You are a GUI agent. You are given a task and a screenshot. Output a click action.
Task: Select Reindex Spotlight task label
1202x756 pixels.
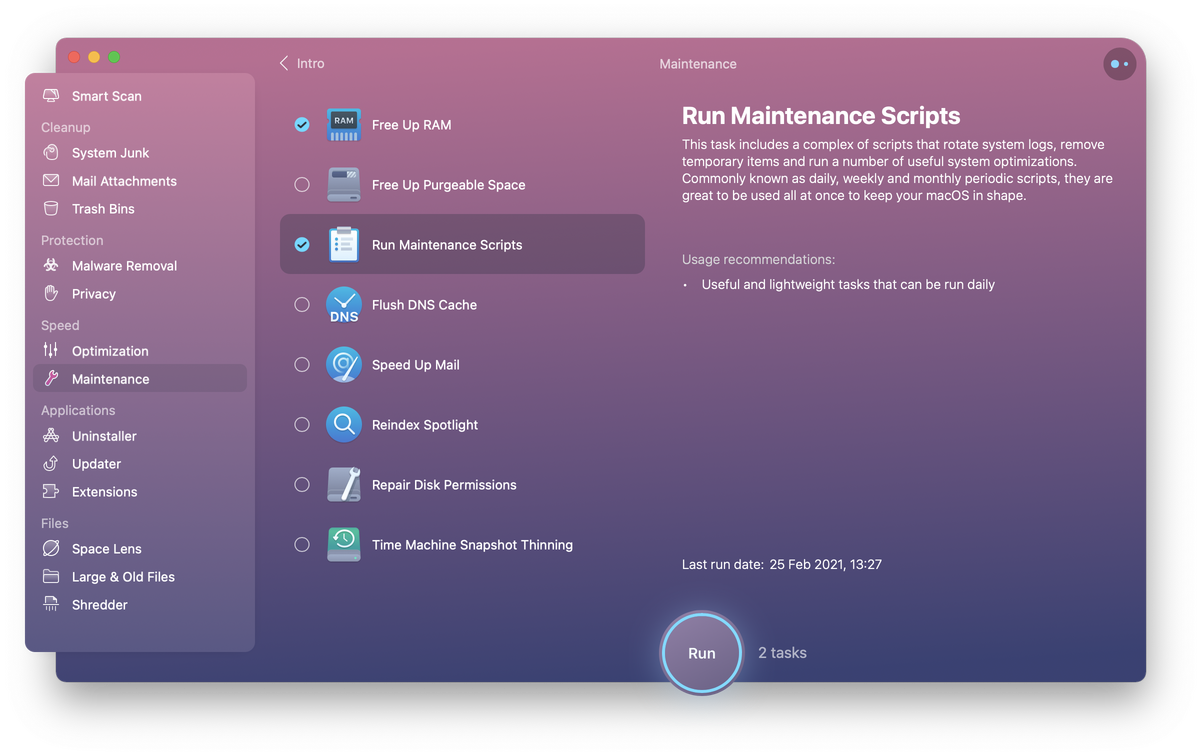pos(425,425)
